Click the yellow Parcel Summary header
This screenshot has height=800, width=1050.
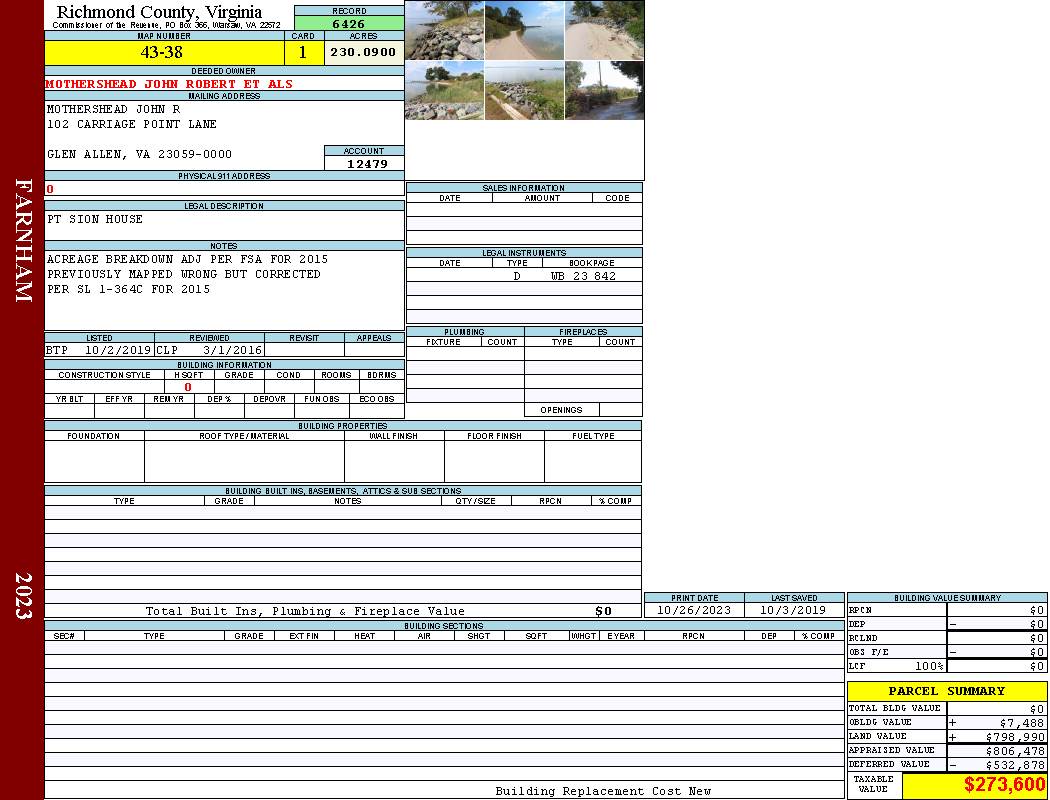click(946, 691)
